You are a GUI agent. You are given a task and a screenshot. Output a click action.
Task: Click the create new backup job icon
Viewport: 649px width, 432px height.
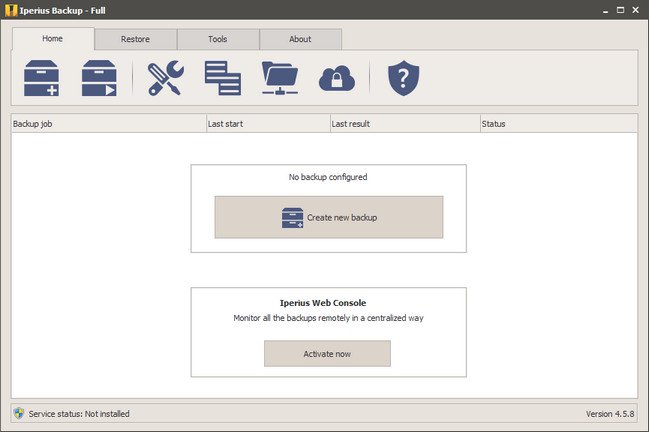[x=41, y=78]
